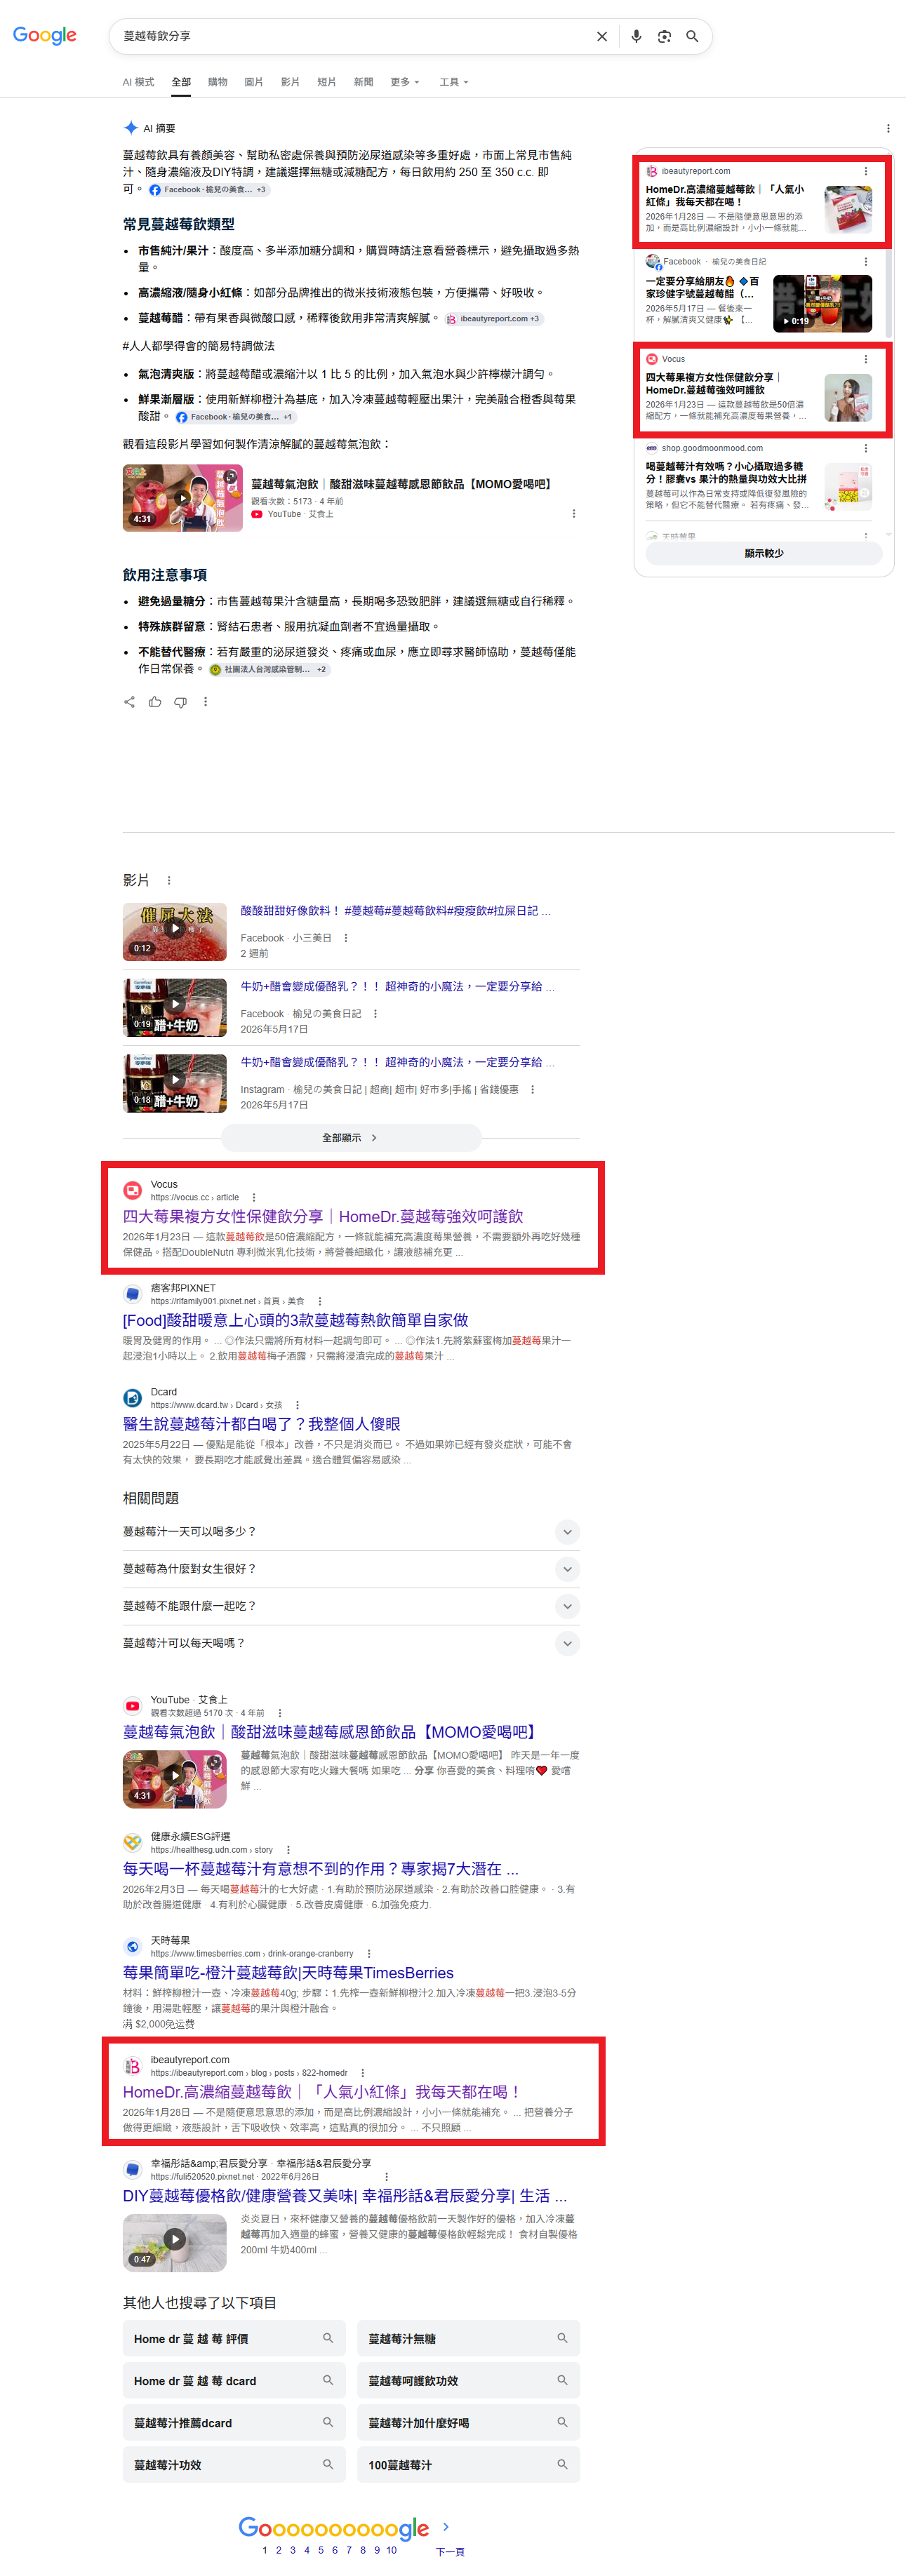Open the three-dot menu for the 痞客邦PIXNET result
Viewport: 906px width, 2576px height.
coord(320,1301)
